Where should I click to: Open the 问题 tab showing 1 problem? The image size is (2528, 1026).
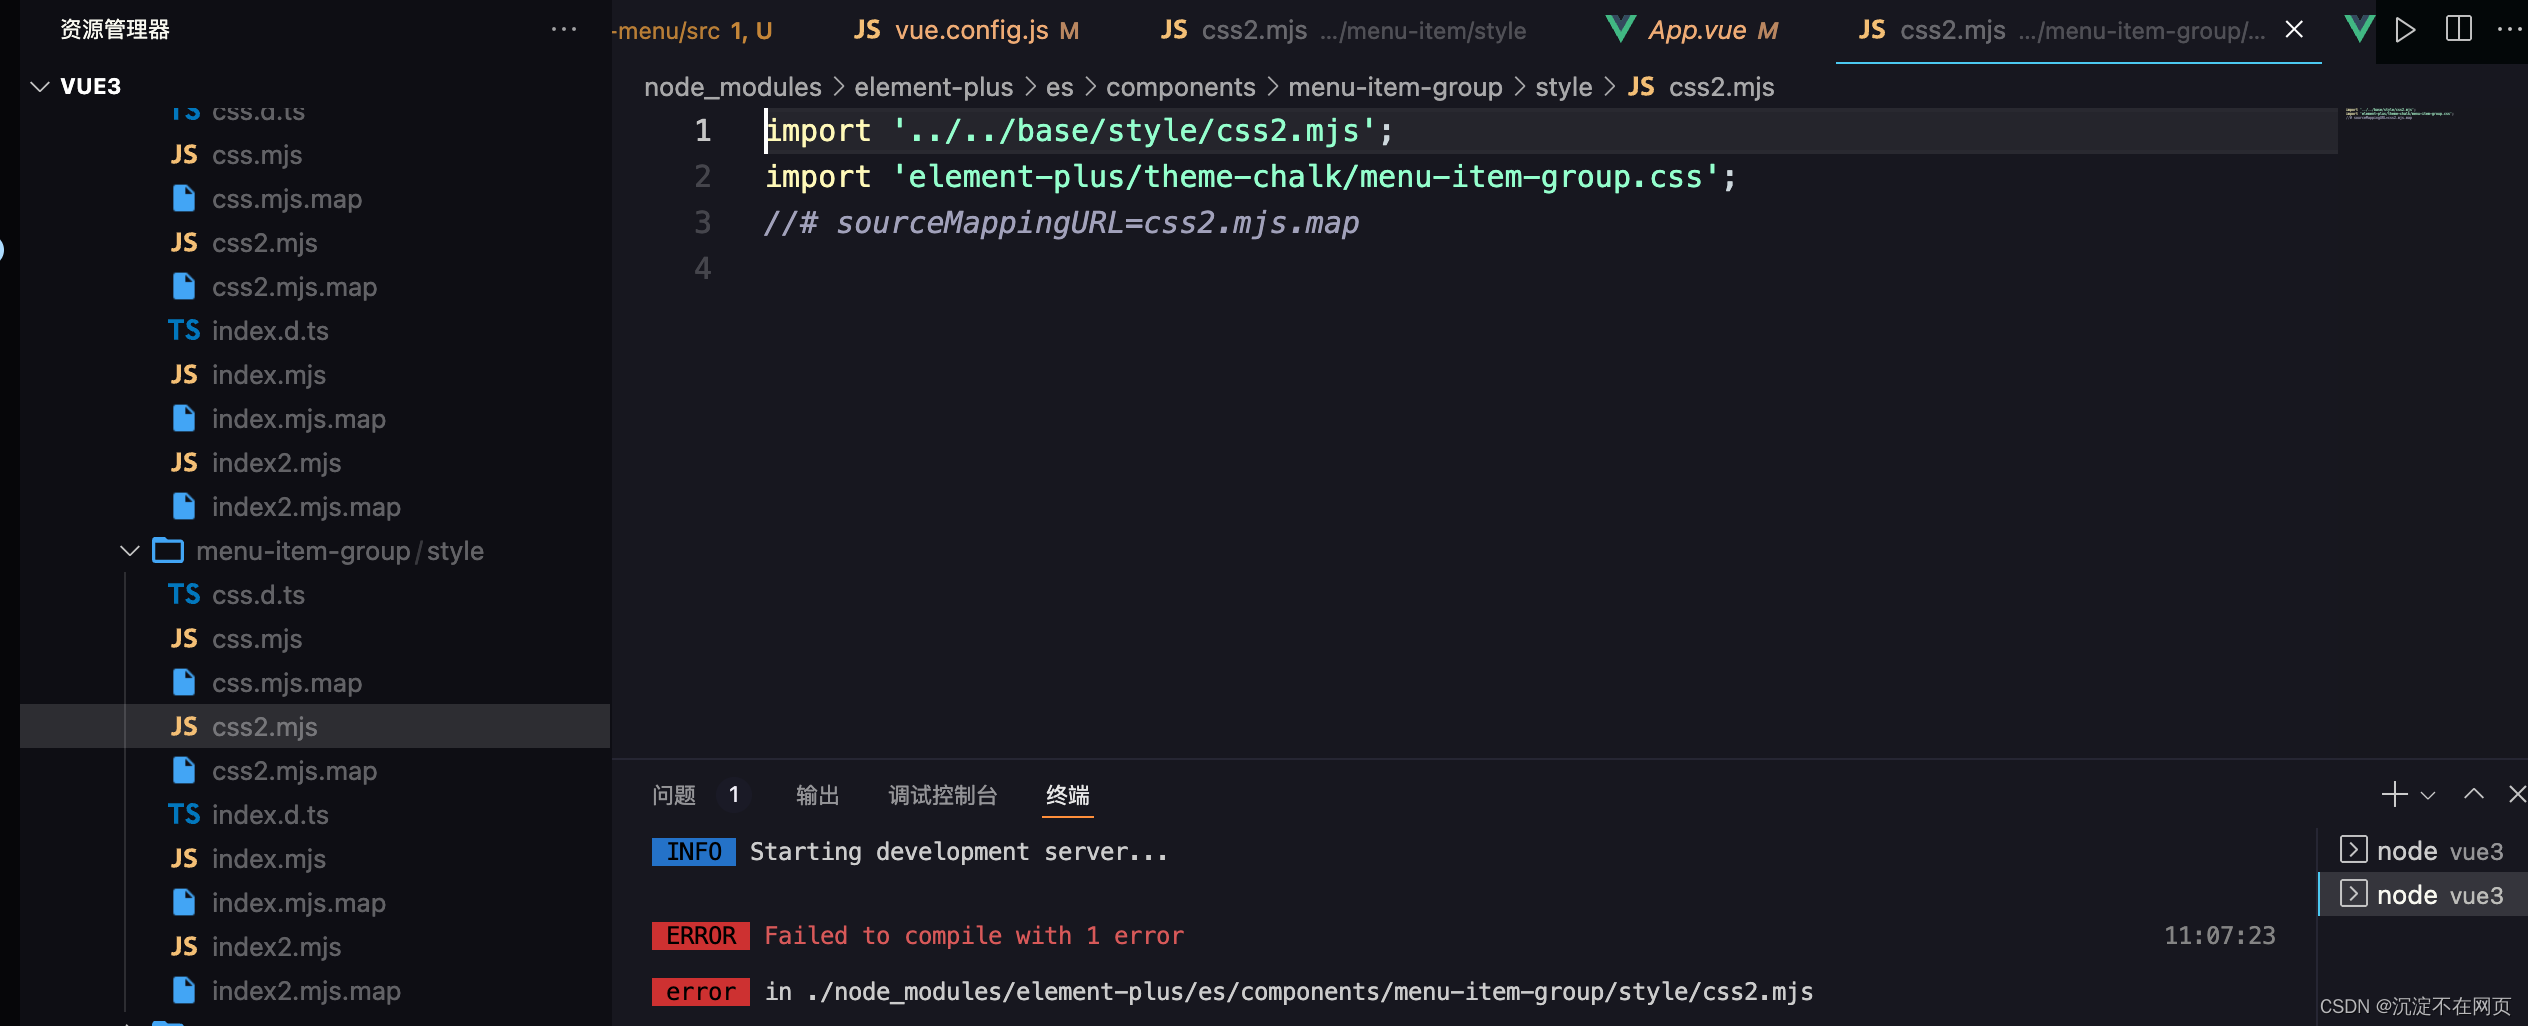pyautogui.click(x=675, y=795)
